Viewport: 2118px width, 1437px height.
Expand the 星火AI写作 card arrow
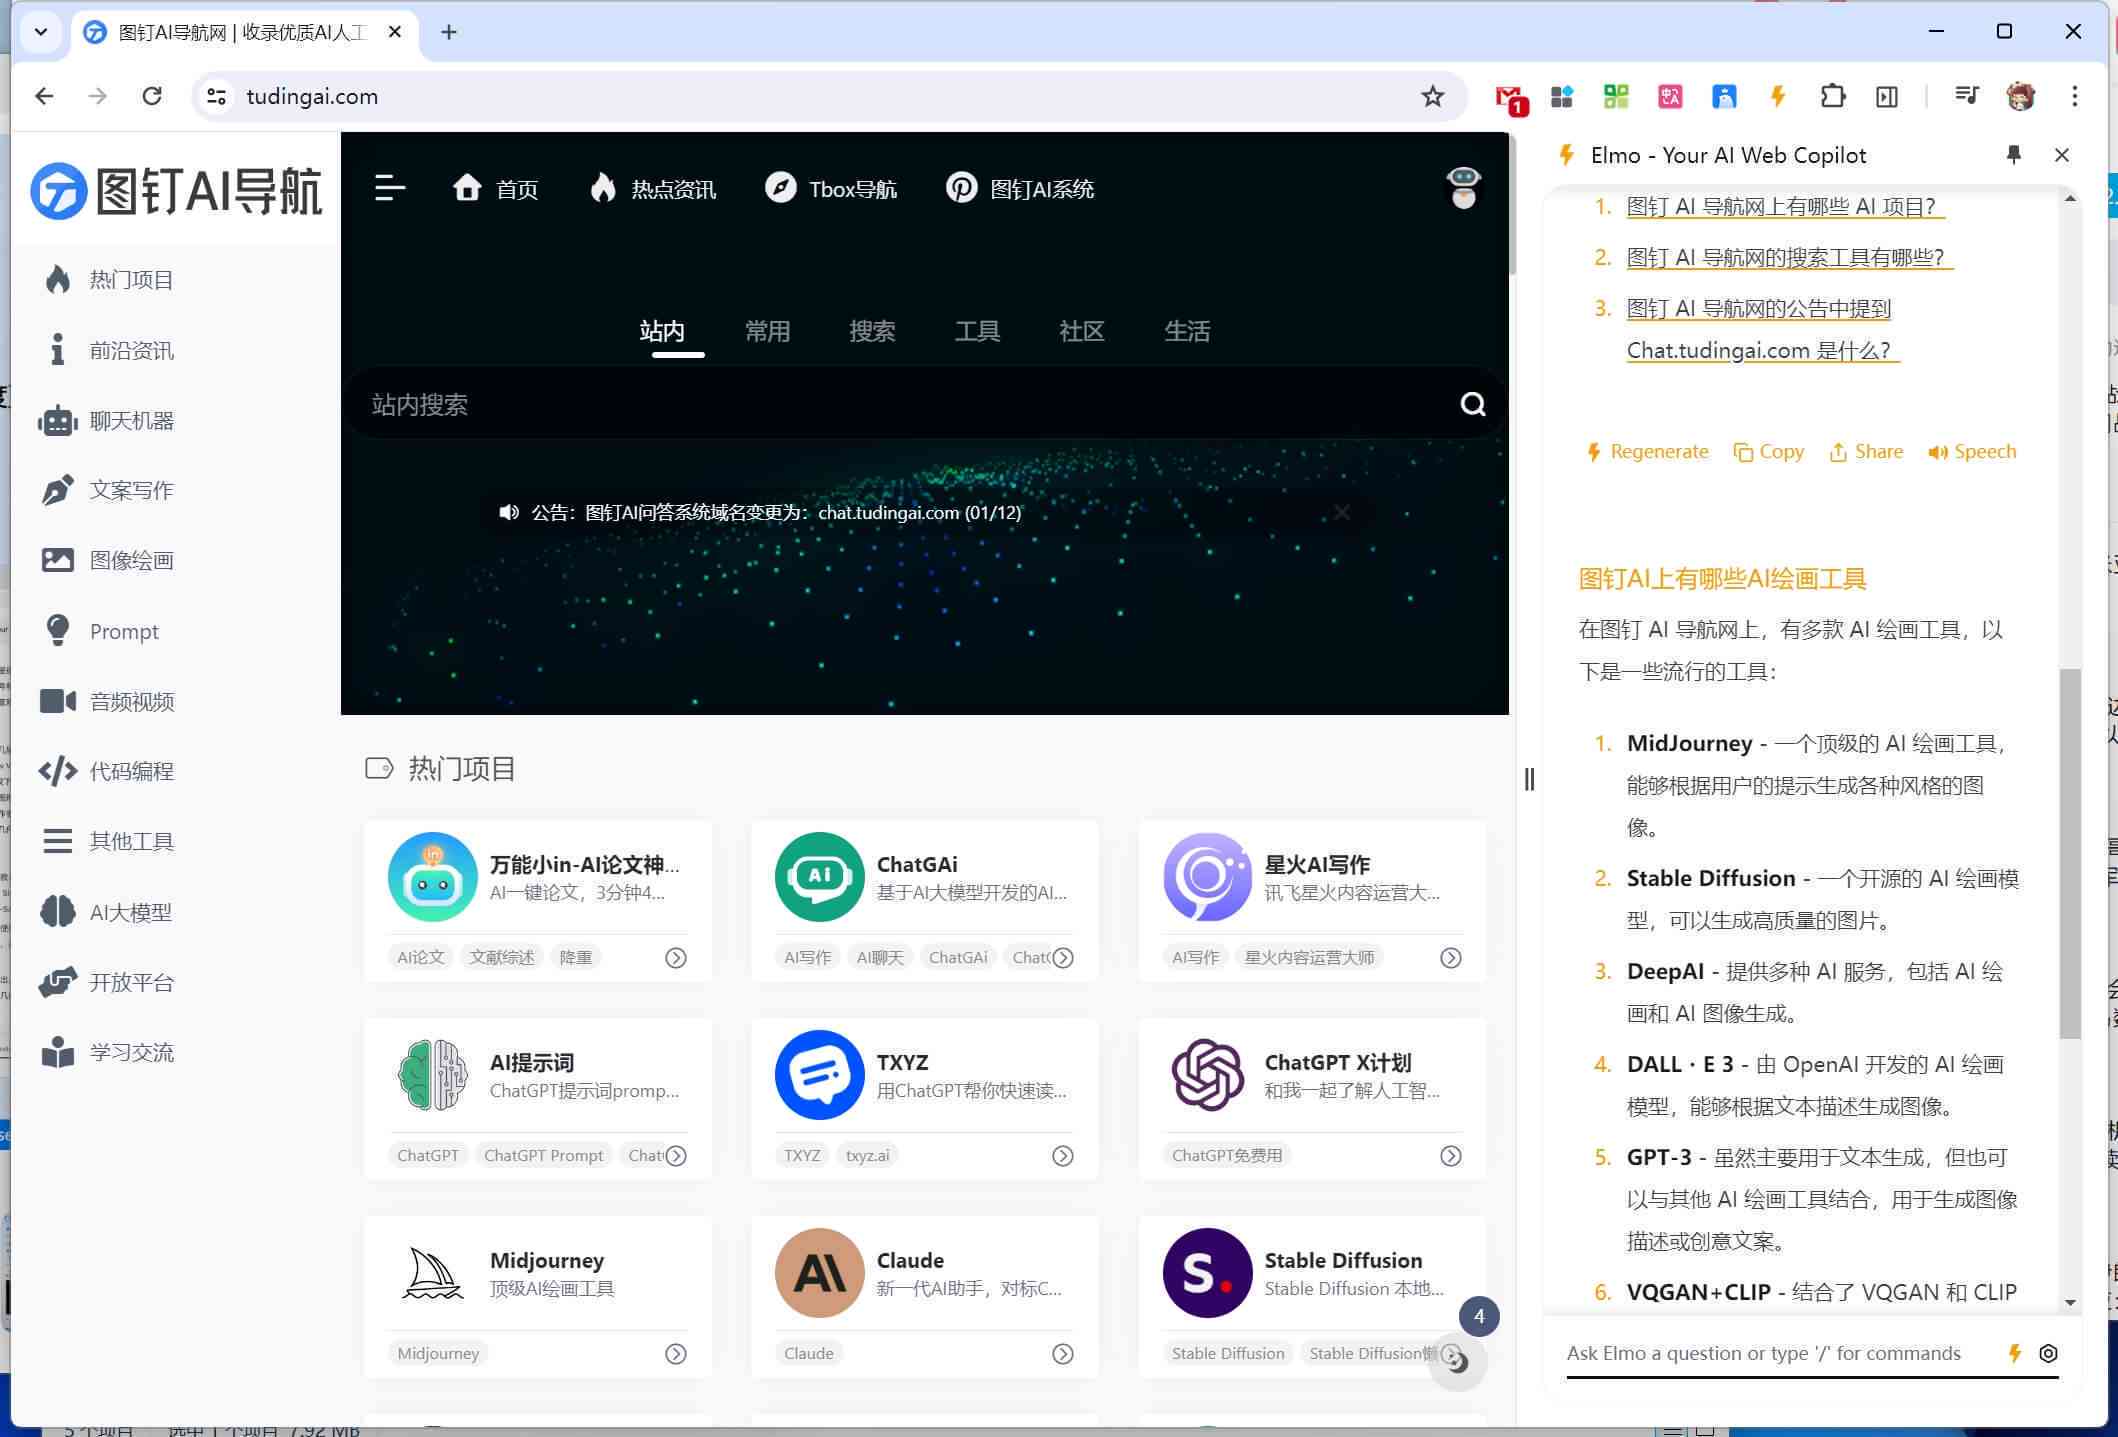[1450, 957]
